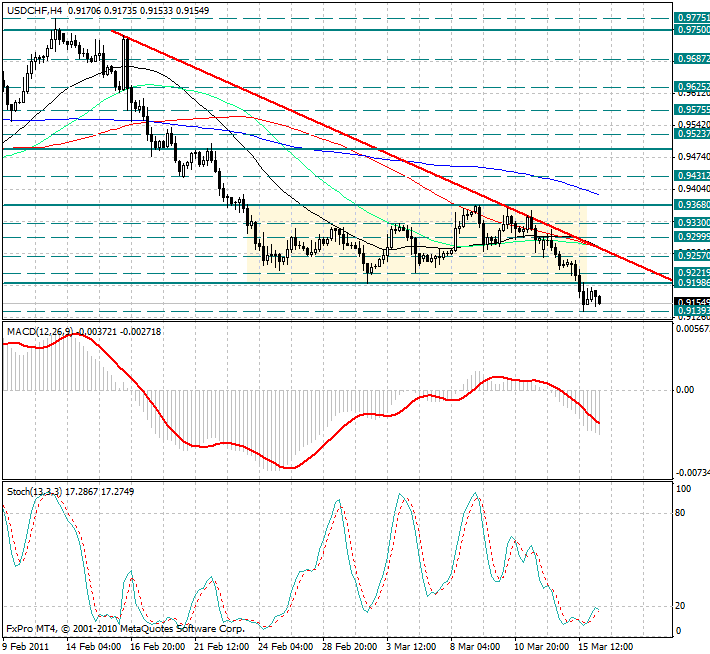710x654 pixels.
Task: Click the 0.9431 price level label
Action: [x=692, y=175]
